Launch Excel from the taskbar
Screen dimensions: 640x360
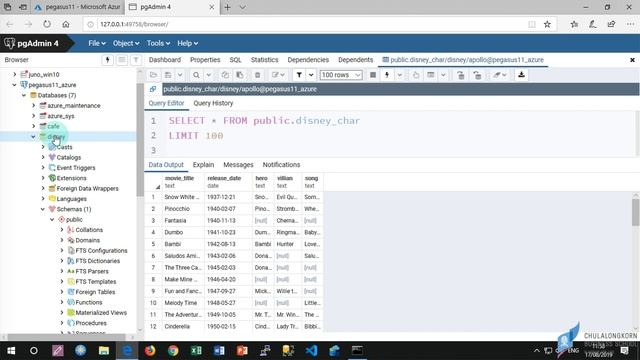point(196,351)
